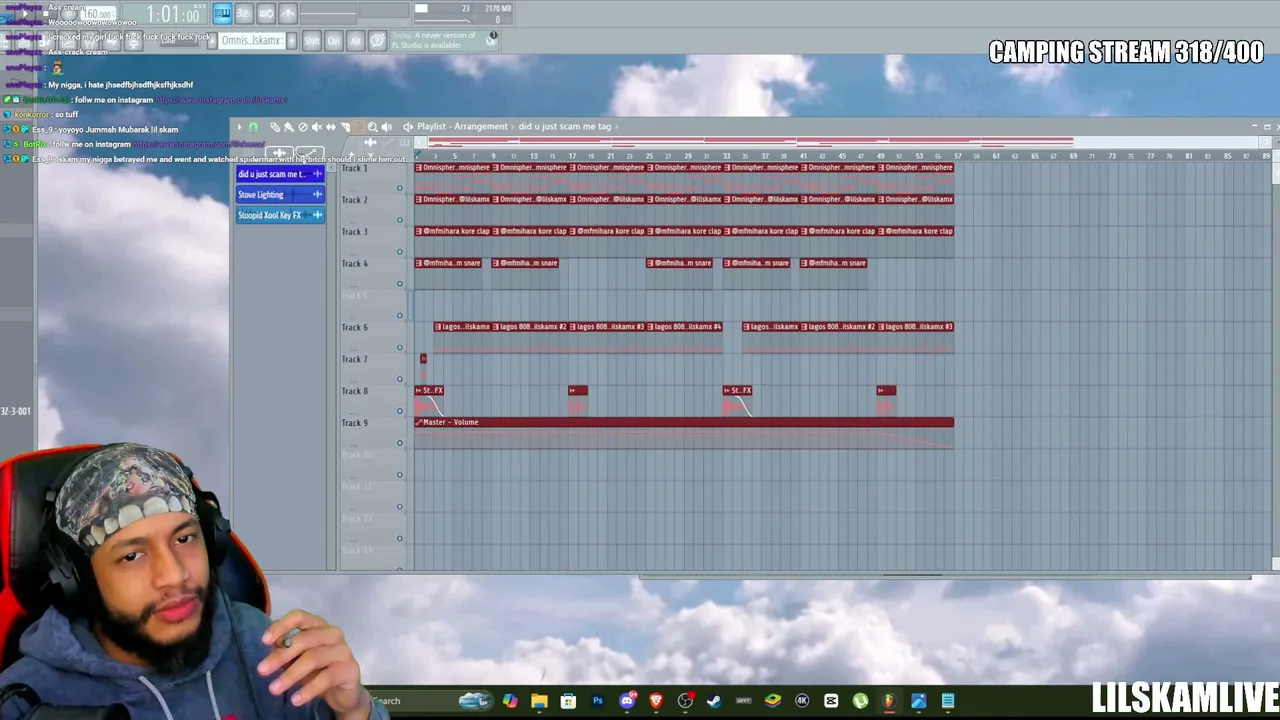Toggle mute on Track 7
Viewport: 1280px width, 720px height.
point(400,380)
